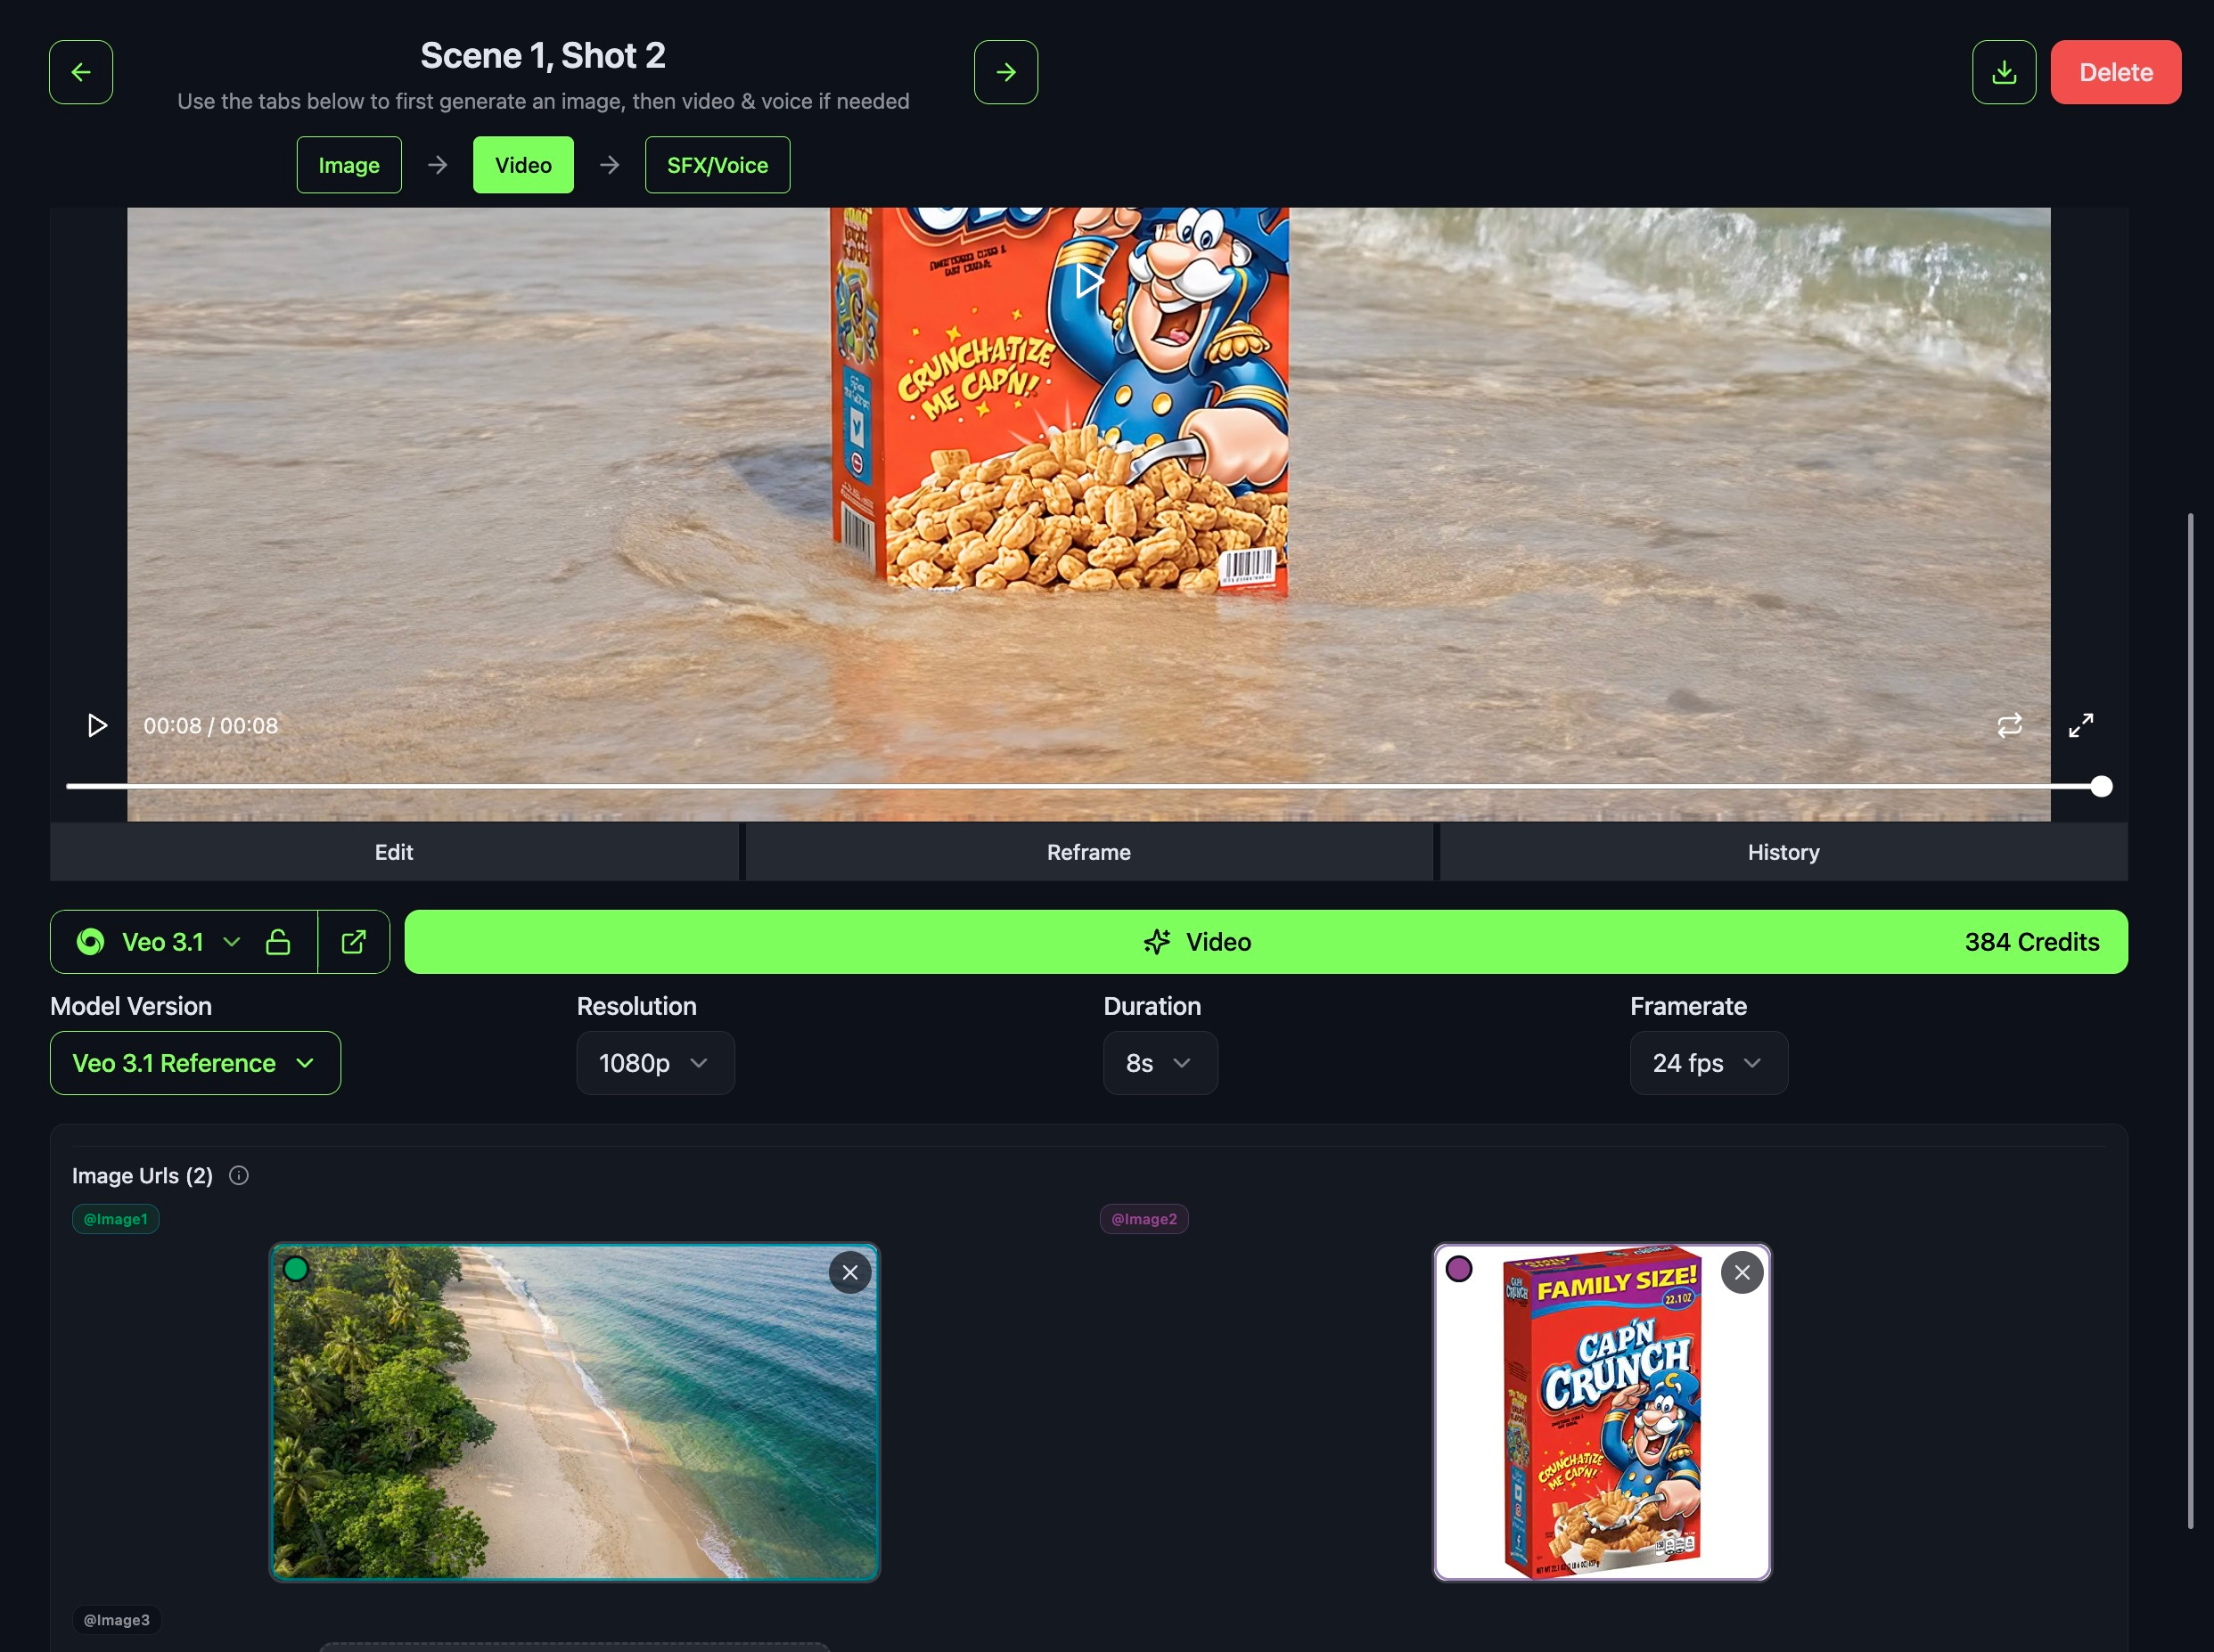Click the back arrow to the previous shot
Viewport: 2214px width, 1652px height.
click(81, 72)
